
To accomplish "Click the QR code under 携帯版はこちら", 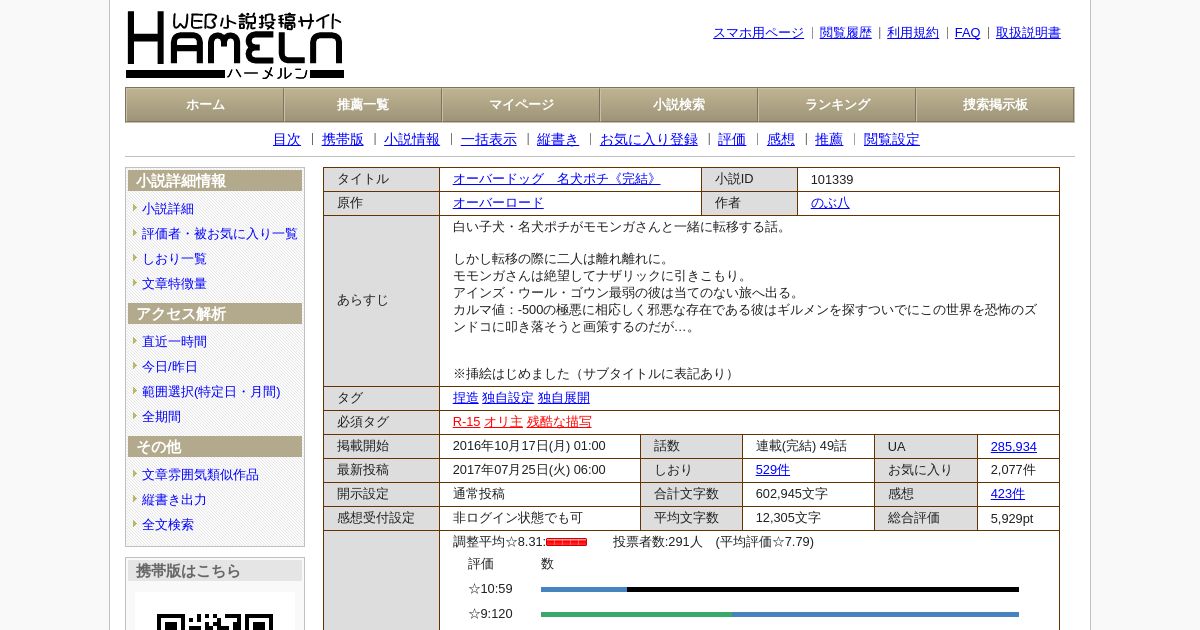I will tap(215, 612).
